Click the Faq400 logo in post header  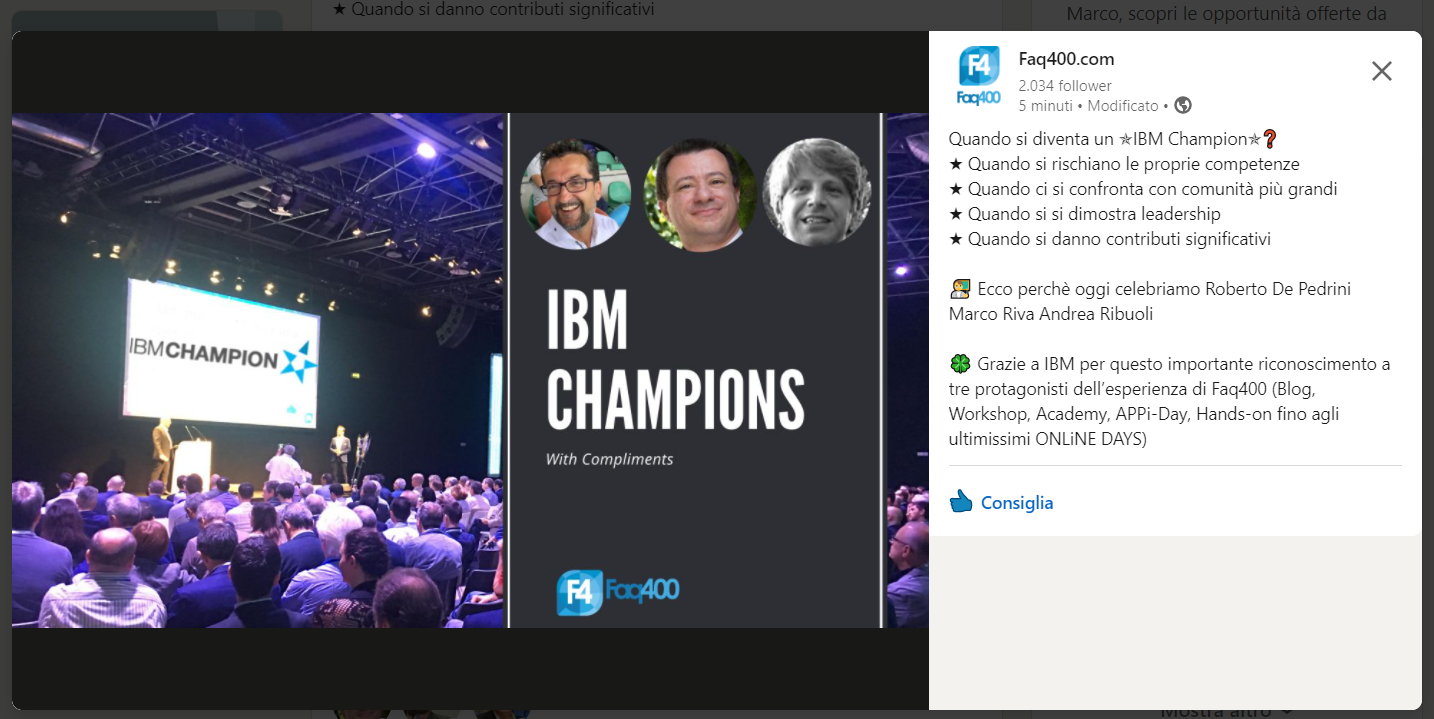(979, 76)
